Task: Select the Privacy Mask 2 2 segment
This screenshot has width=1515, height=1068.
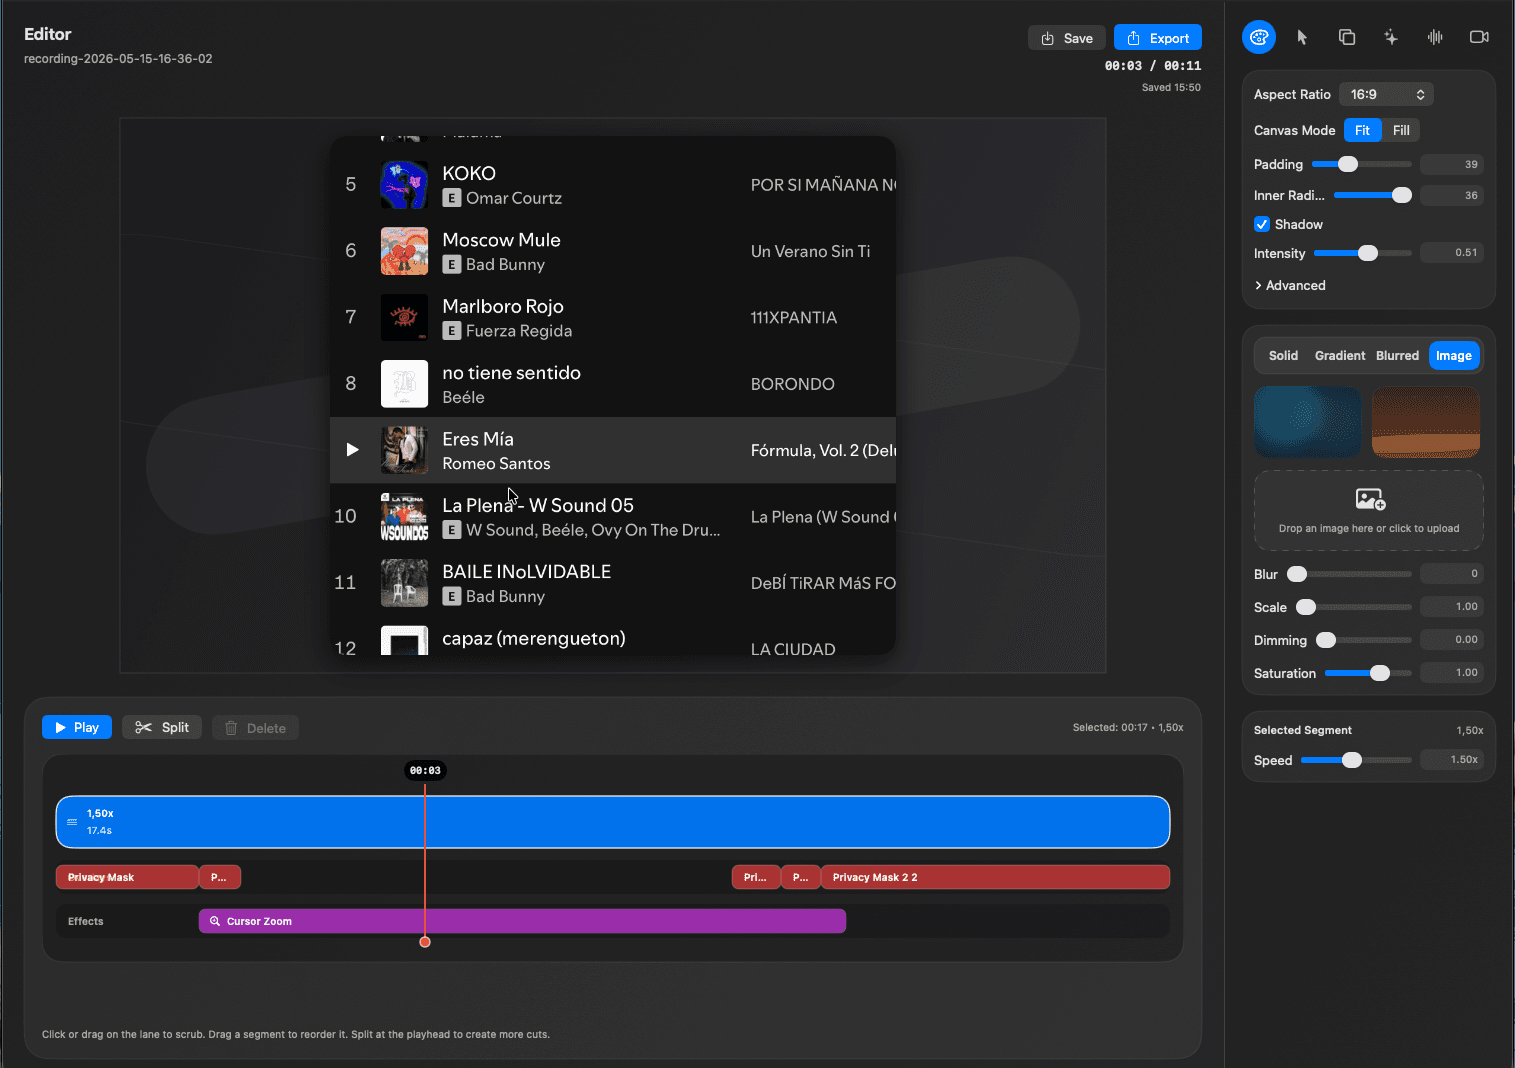Action: (995, 877)
